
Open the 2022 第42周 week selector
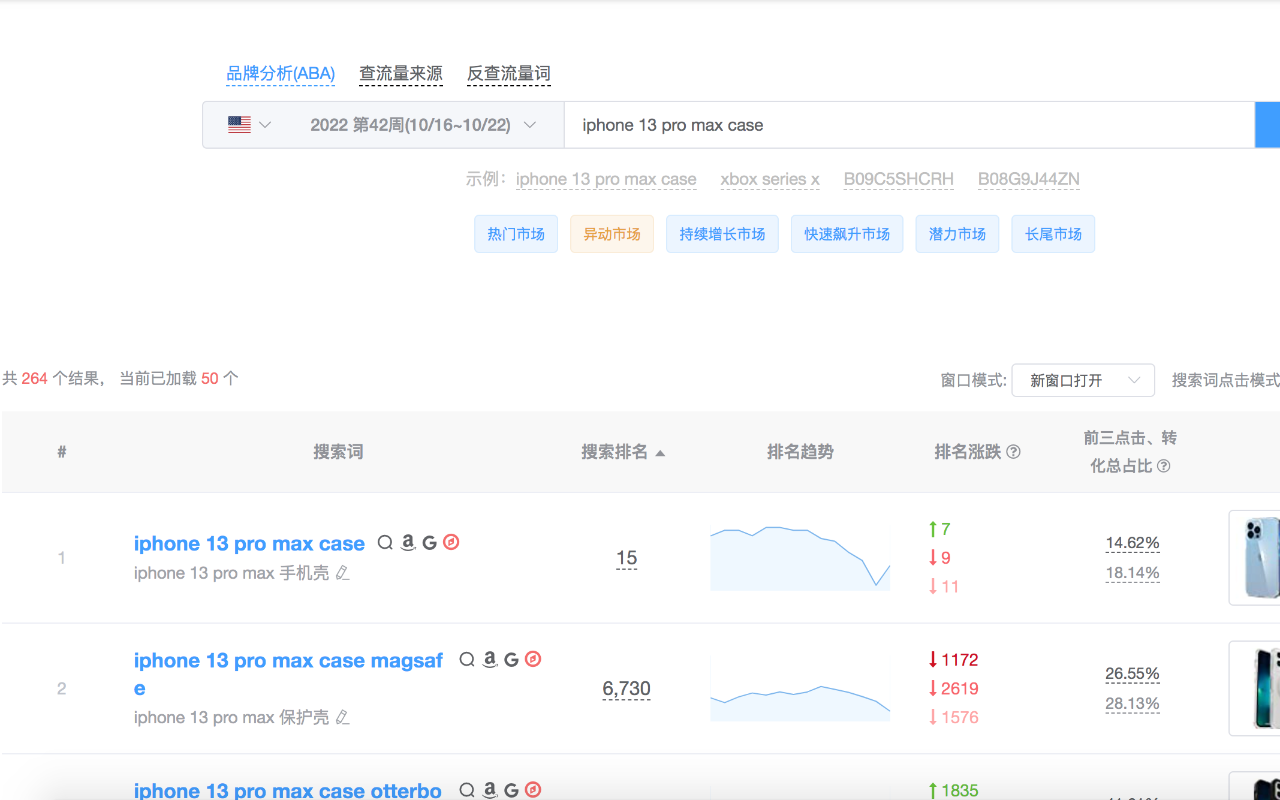click(423, 125)
